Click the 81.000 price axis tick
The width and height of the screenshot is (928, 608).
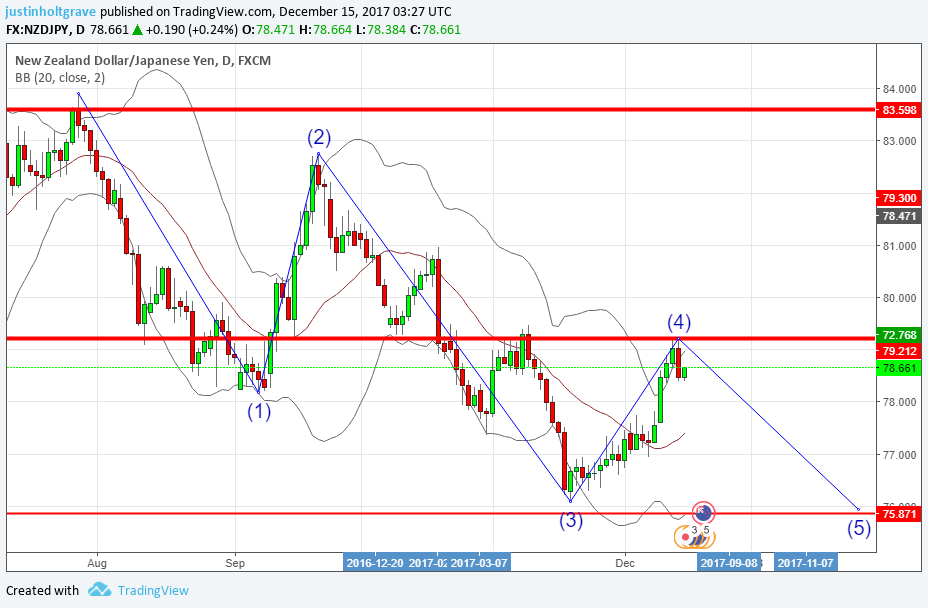click(x=899, y=246)
